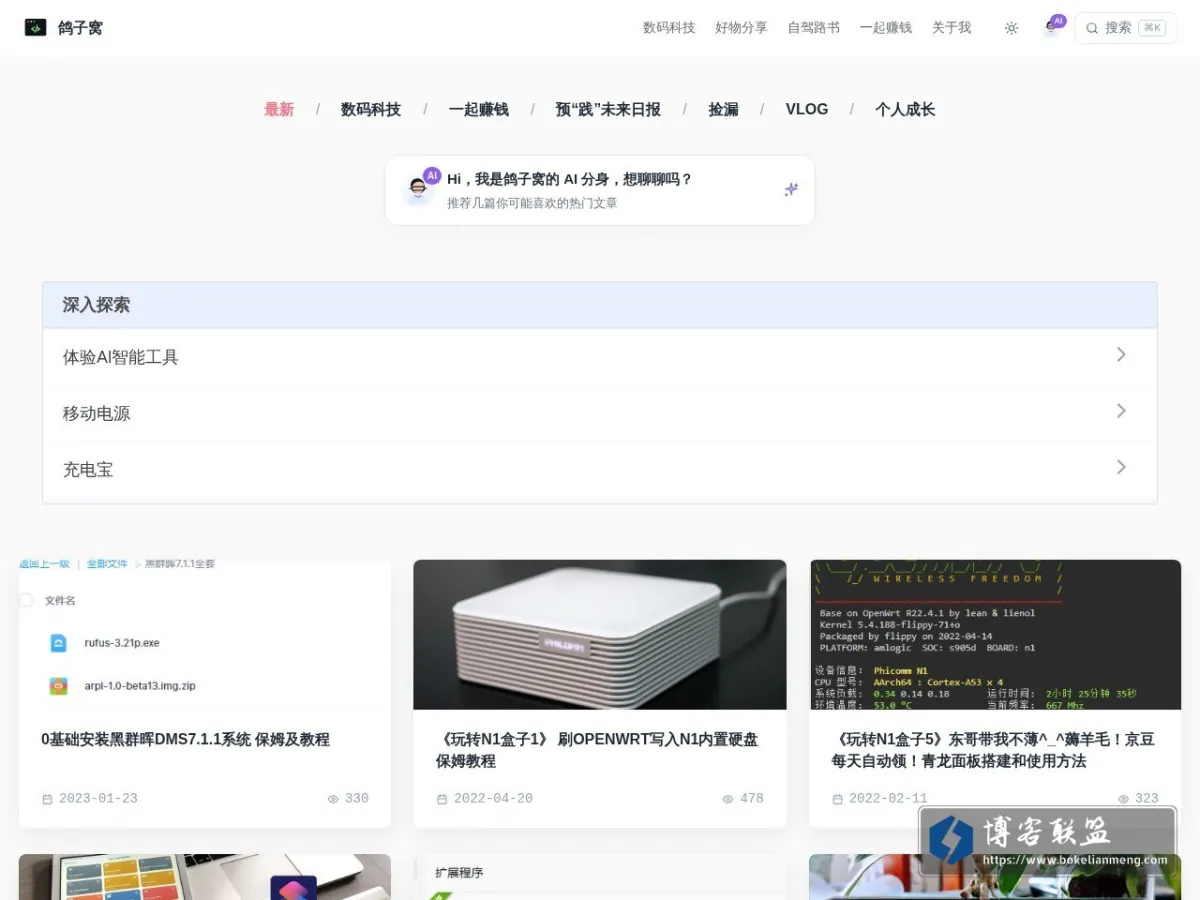
Task: Click the date 2023-01-23
Action: pos(98,799)
